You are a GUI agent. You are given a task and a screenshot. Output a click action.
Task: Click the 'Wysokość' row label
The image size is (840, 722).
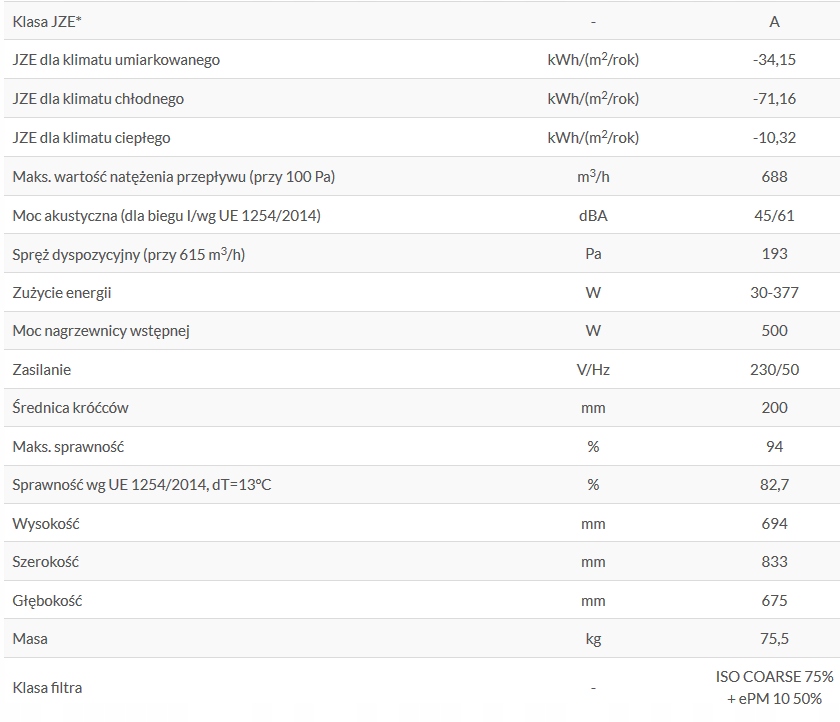point(46,524)
